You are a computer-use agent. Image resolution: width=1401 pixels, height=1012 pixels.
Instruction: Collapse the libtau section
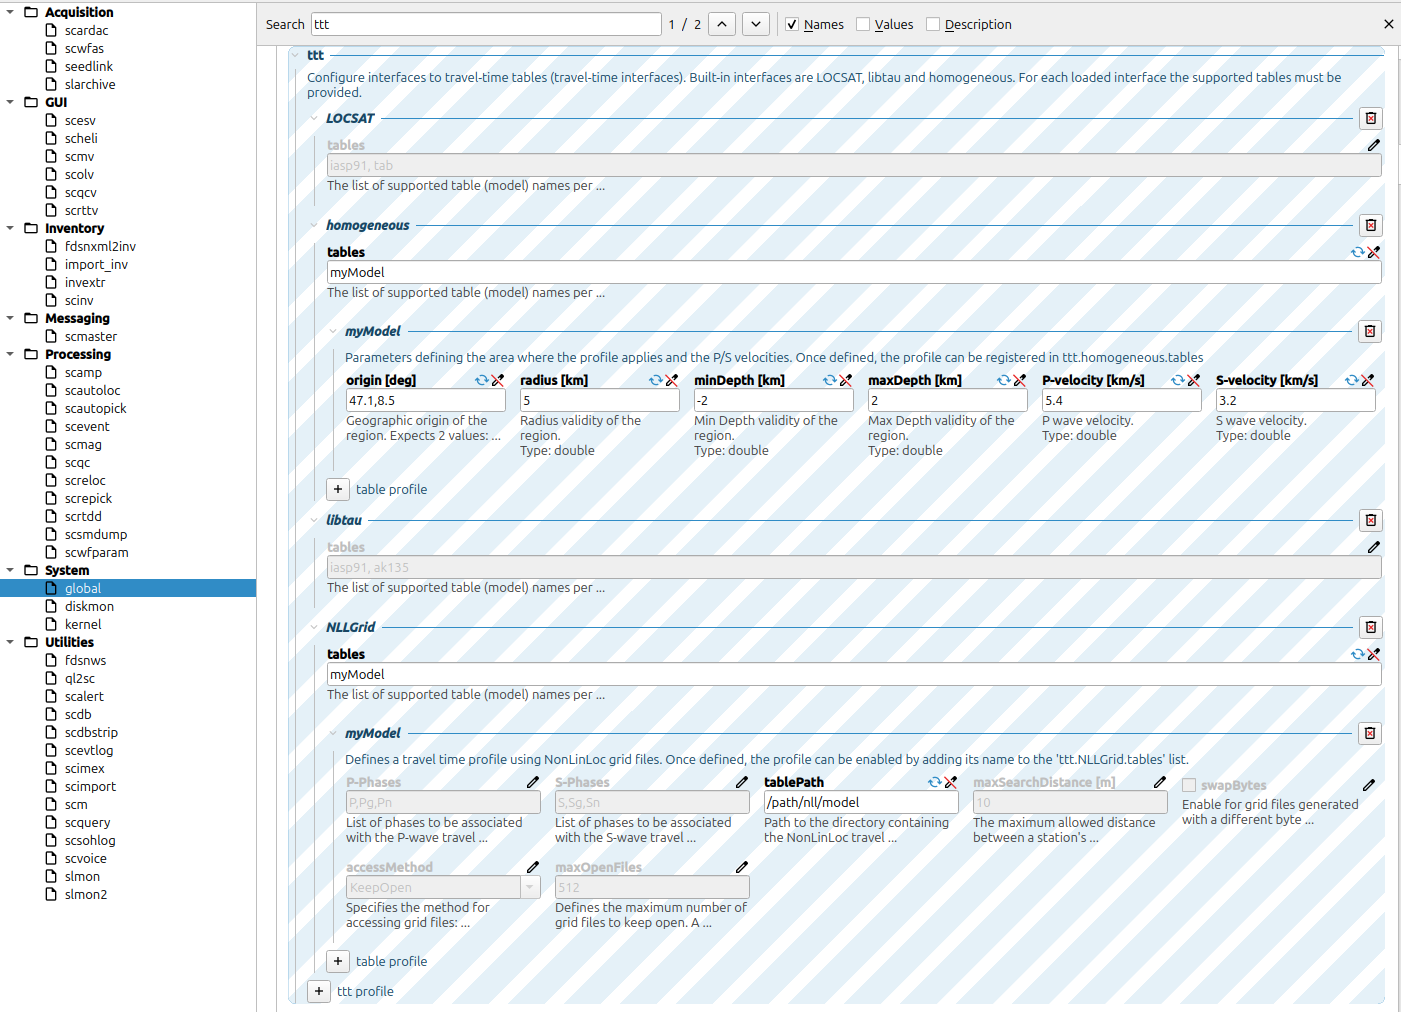point(314,520)
